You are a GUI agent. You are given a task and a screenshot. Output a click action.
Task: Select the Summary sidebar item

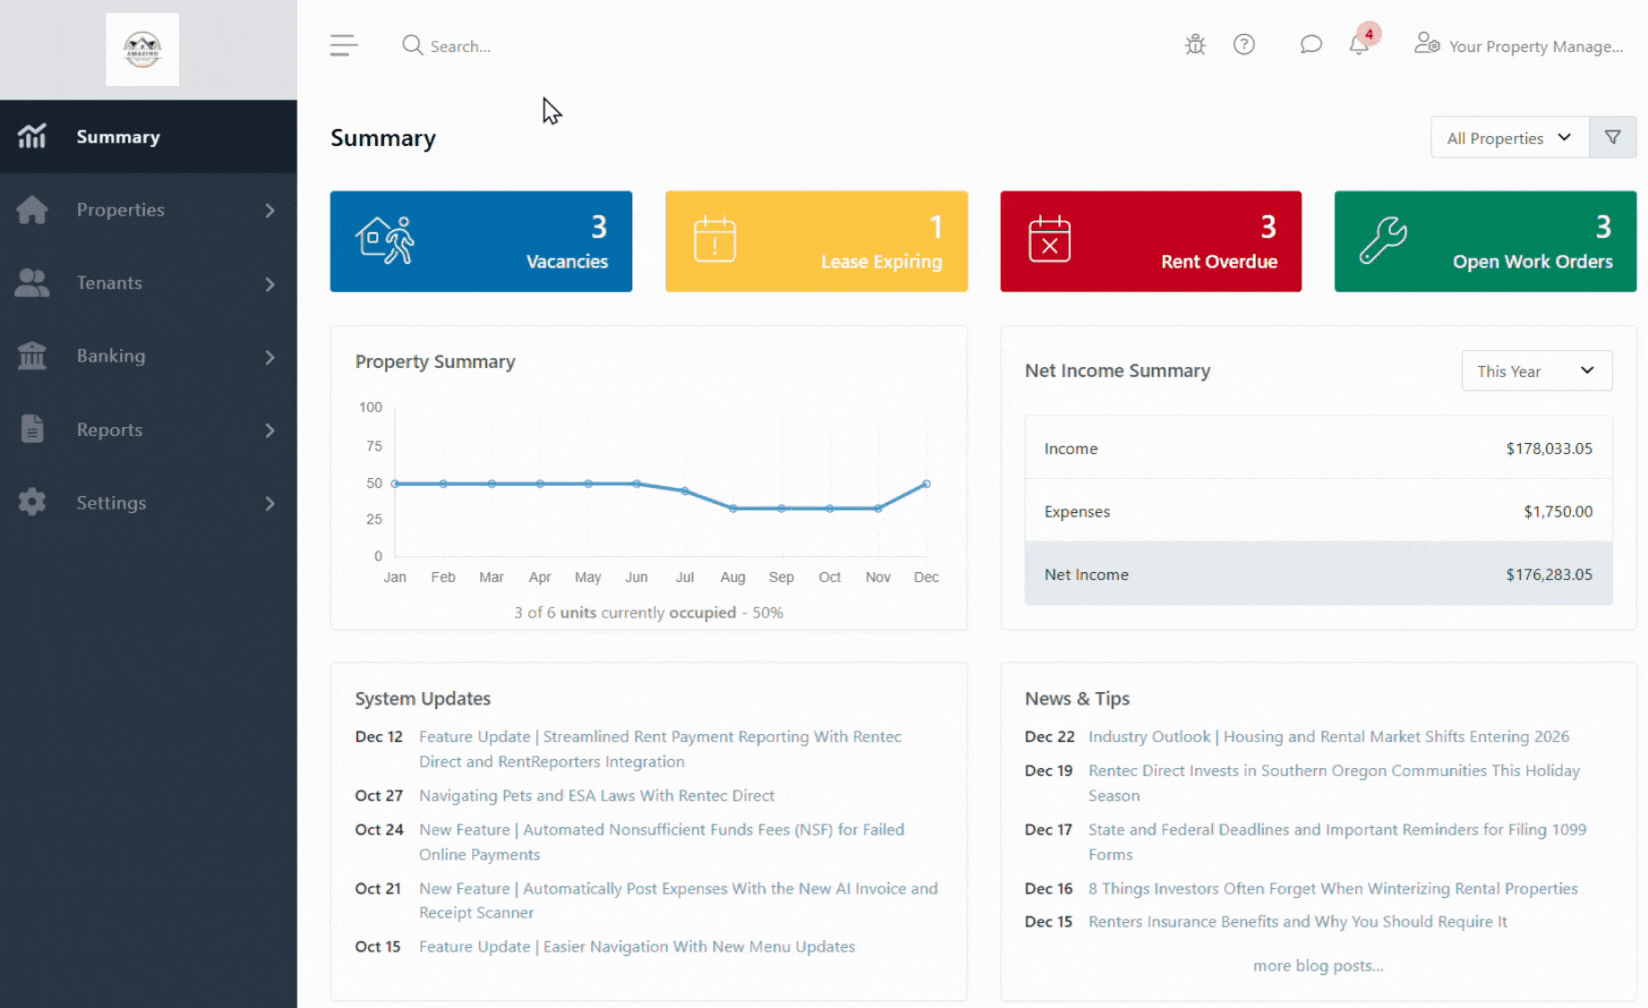[148, 137]
